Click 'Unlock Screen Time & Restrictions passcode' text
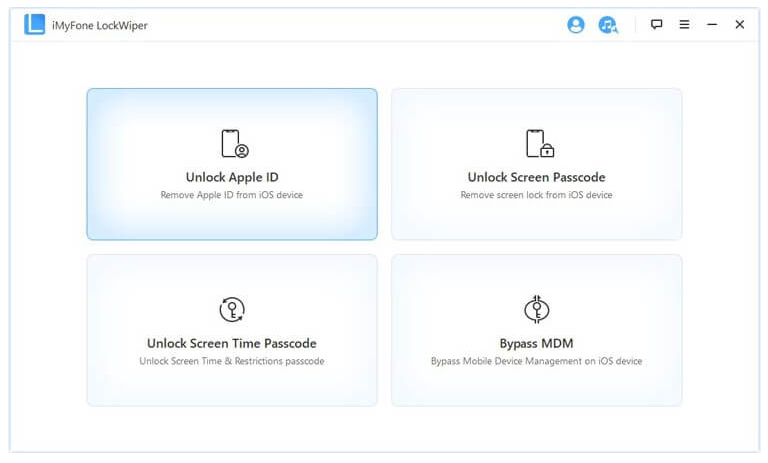768x463 pixels. (232, 361)
